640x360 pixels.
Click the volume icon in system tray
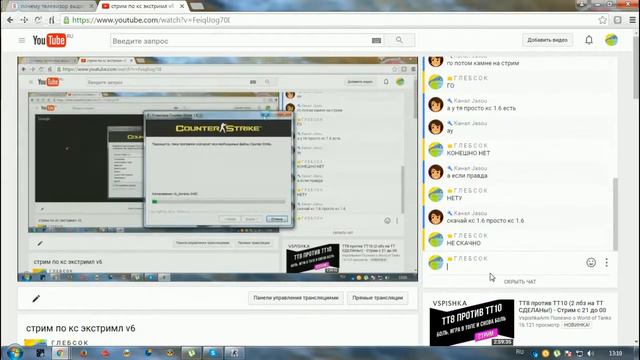[x=590, y=353]
